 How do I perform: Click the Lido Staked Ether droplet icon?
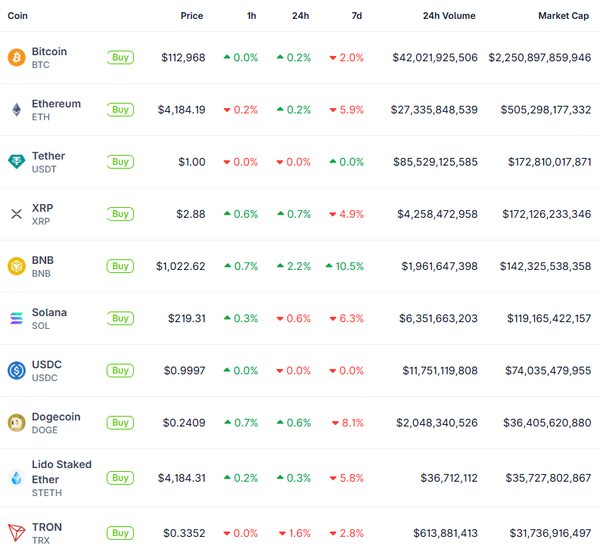coord(16,478)
